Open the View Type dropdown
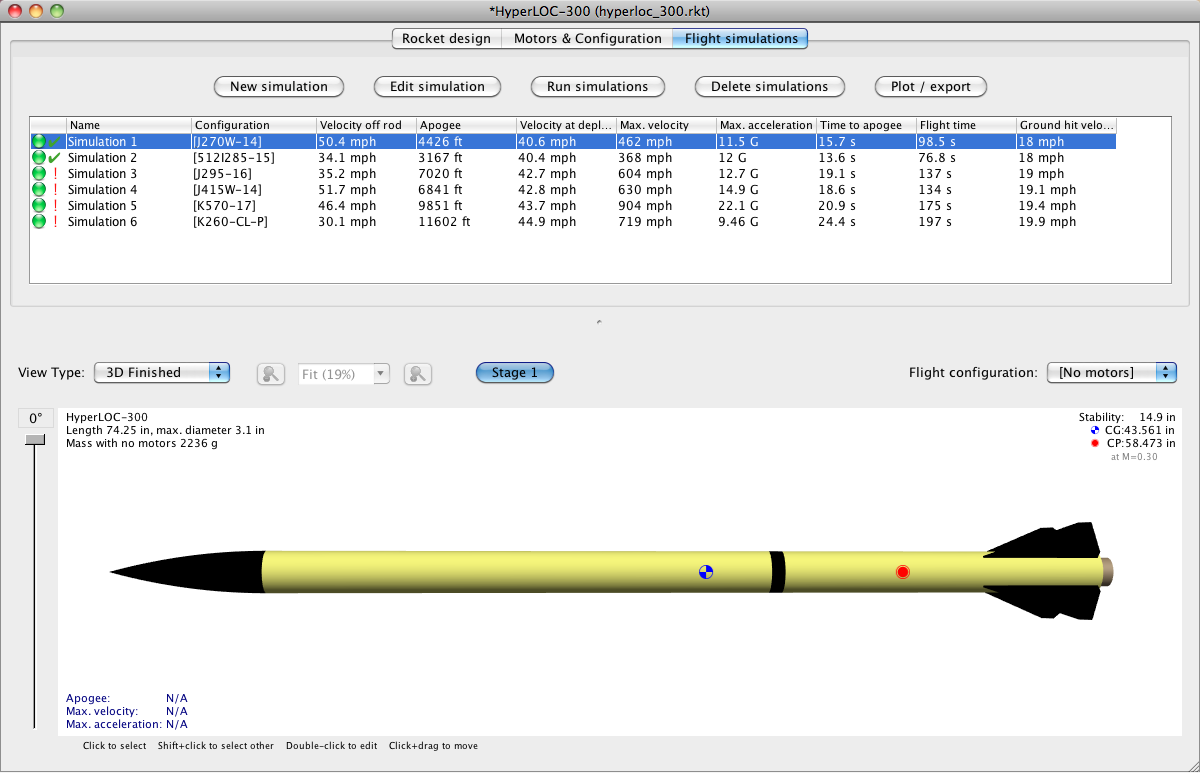Screen dimensions: 1200x773 click(x=162, y=373)
